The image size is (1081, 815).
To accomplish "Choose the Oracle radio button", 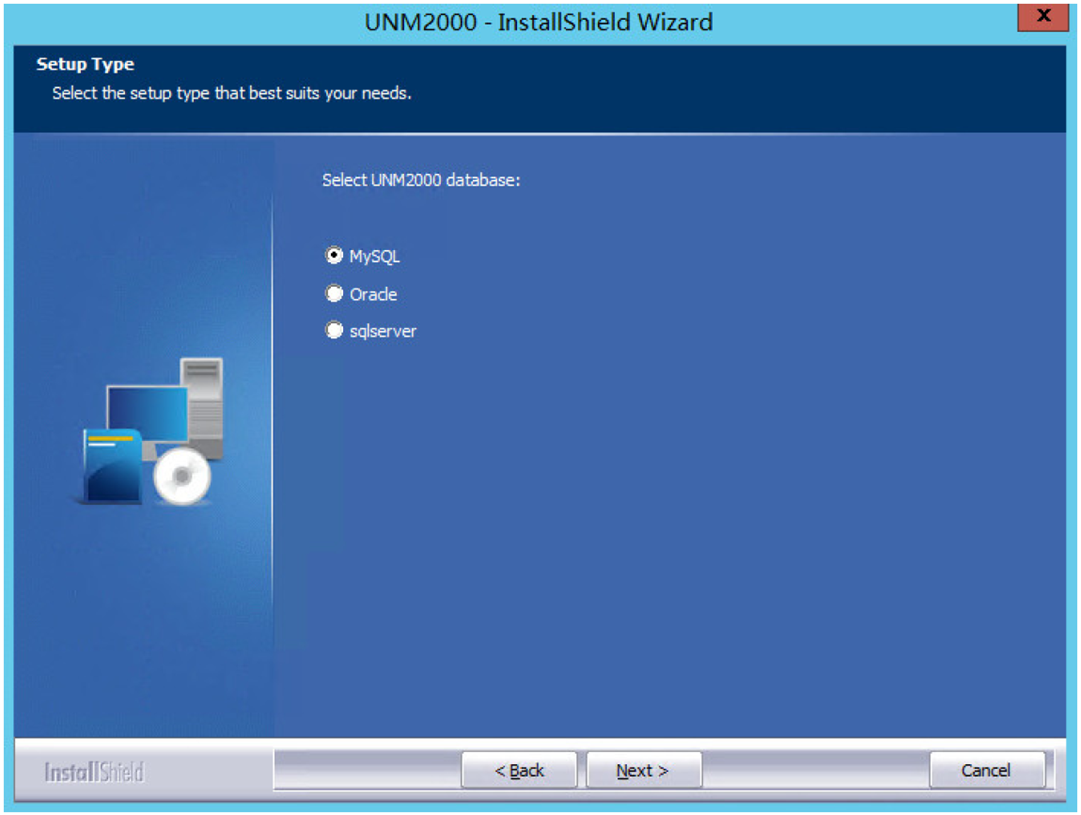I will (x=334, y=294).
